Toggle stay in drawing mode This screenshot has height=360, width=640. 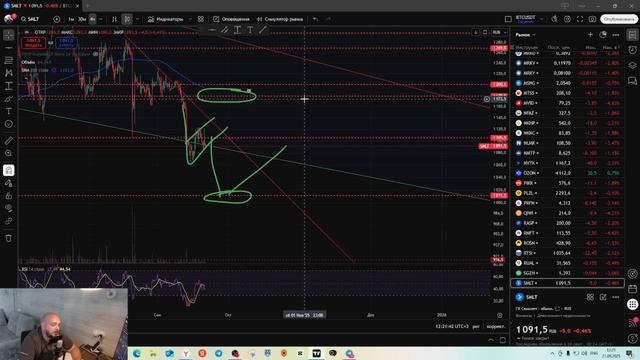pyautogui.click(x=9, y=183)
